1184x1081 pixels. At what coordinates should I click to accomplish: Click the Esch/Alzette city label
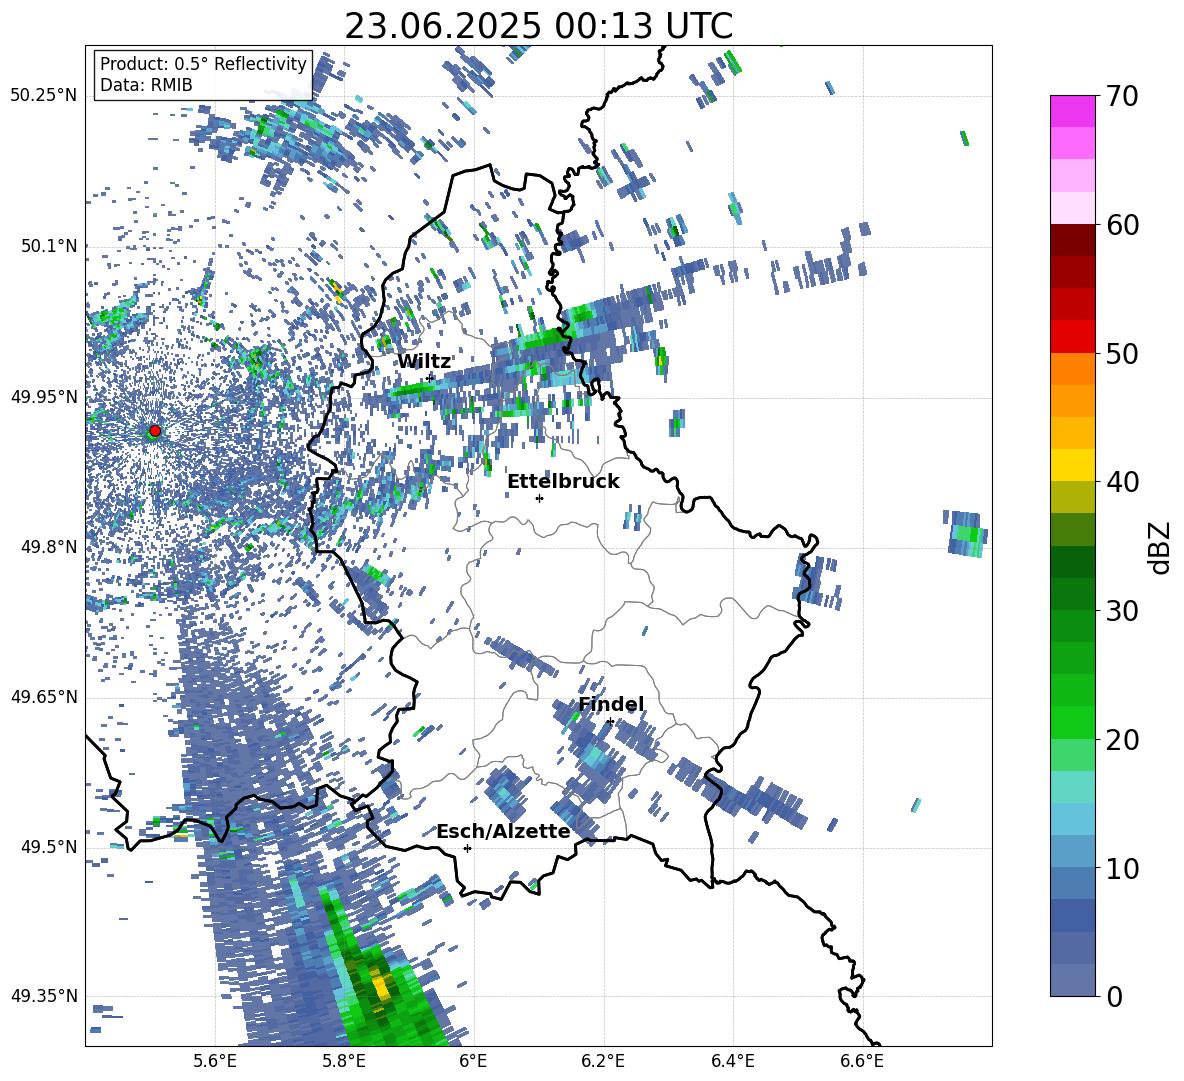[x=503, y=831]
